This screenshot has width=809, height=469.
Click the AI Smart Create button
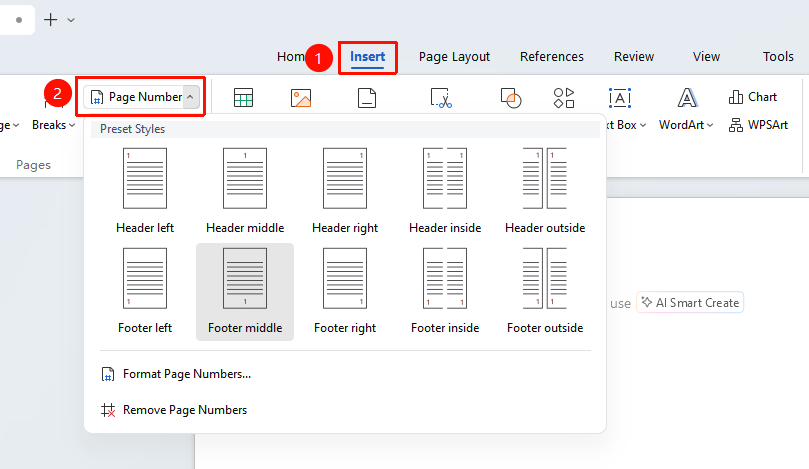[x=690, y=303]
